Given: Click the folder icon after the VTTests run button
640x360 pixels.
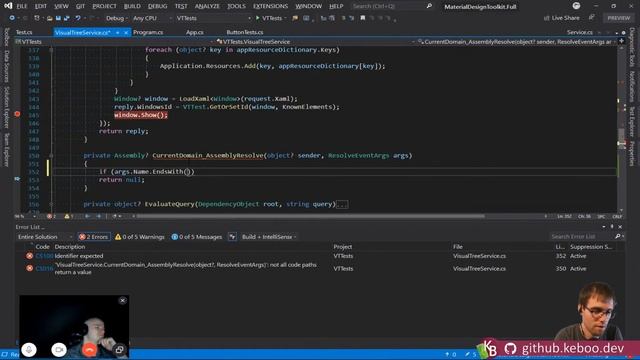Looking at the screenshot, I should coord(295,18).
